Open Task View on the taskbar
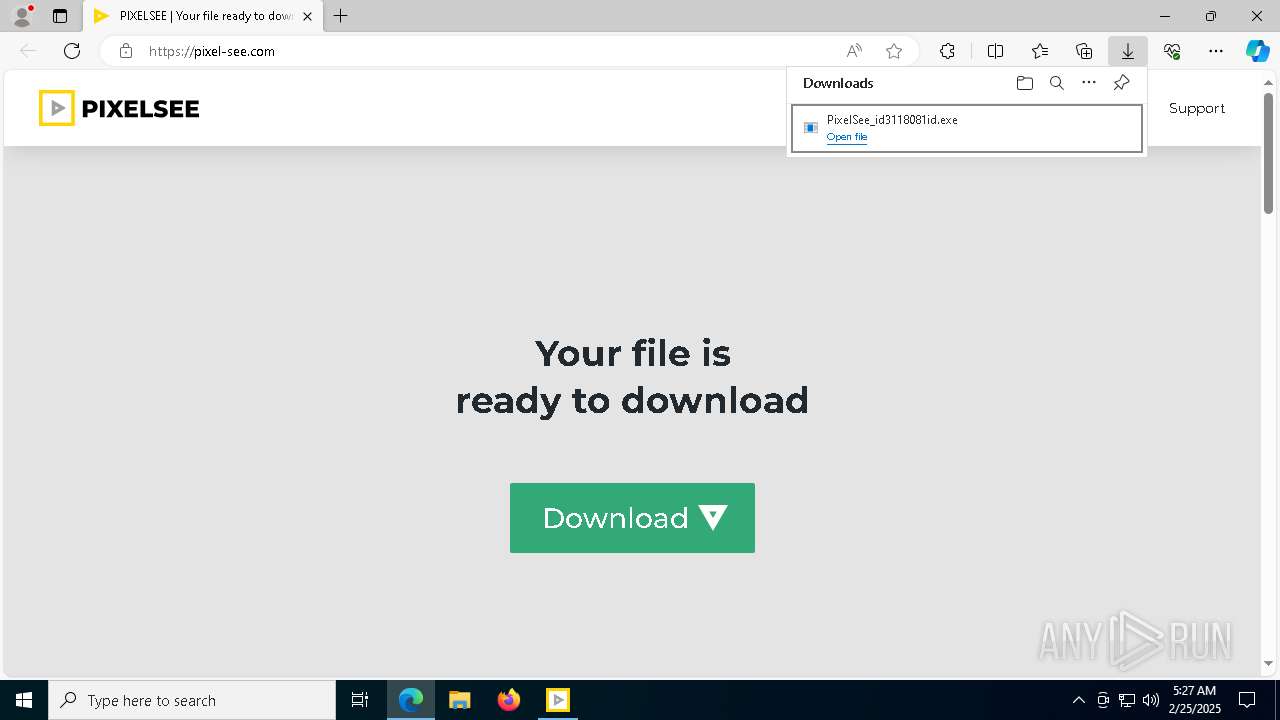Screen dimensions: 1280x720 [360, 700]
